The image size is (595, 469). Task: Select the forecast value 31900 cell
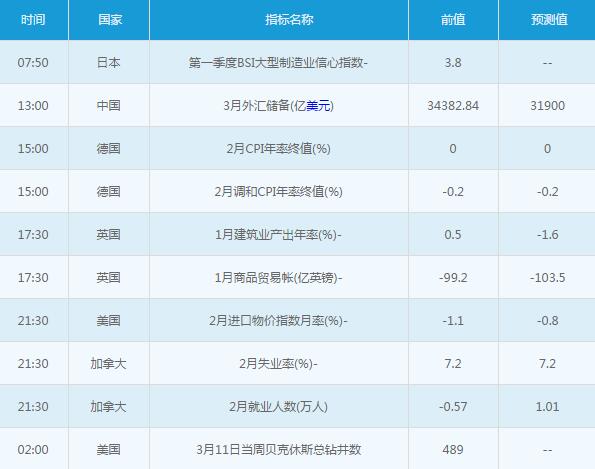tap(548, 105)
